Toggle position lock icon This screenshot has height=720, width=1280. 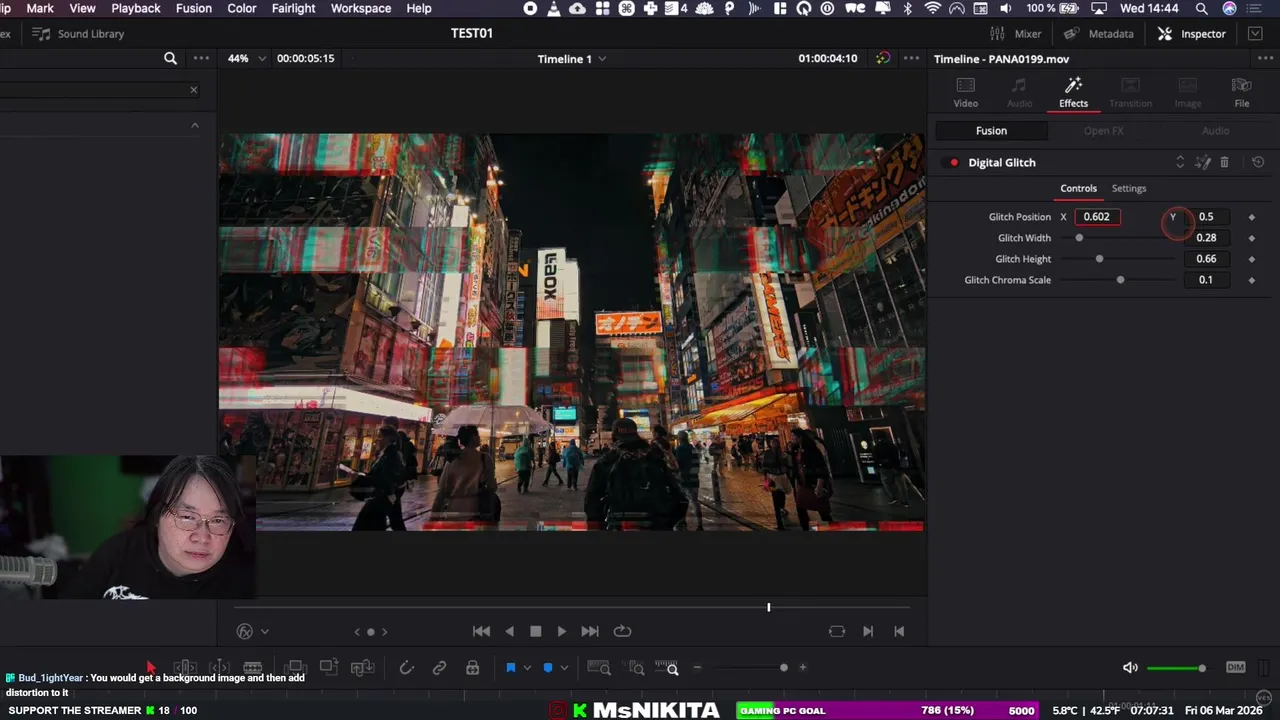tap(472, 668)
